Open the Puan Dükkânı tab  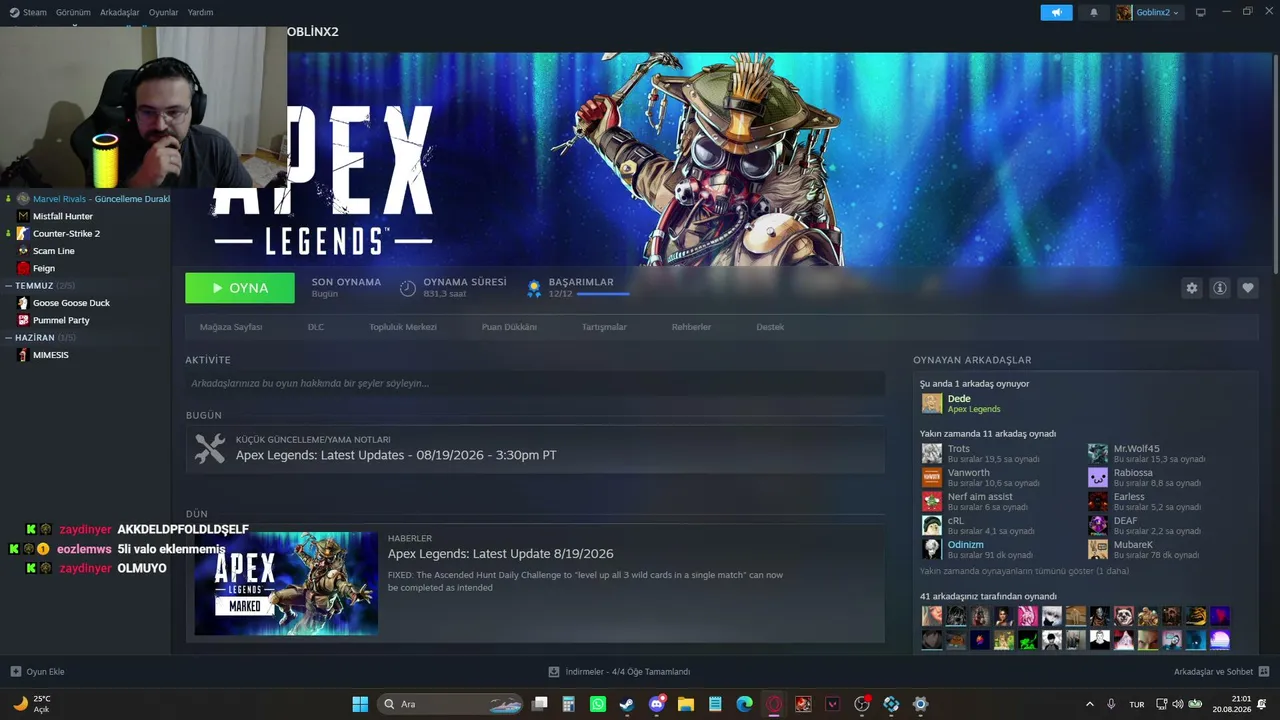coord(509,327)
